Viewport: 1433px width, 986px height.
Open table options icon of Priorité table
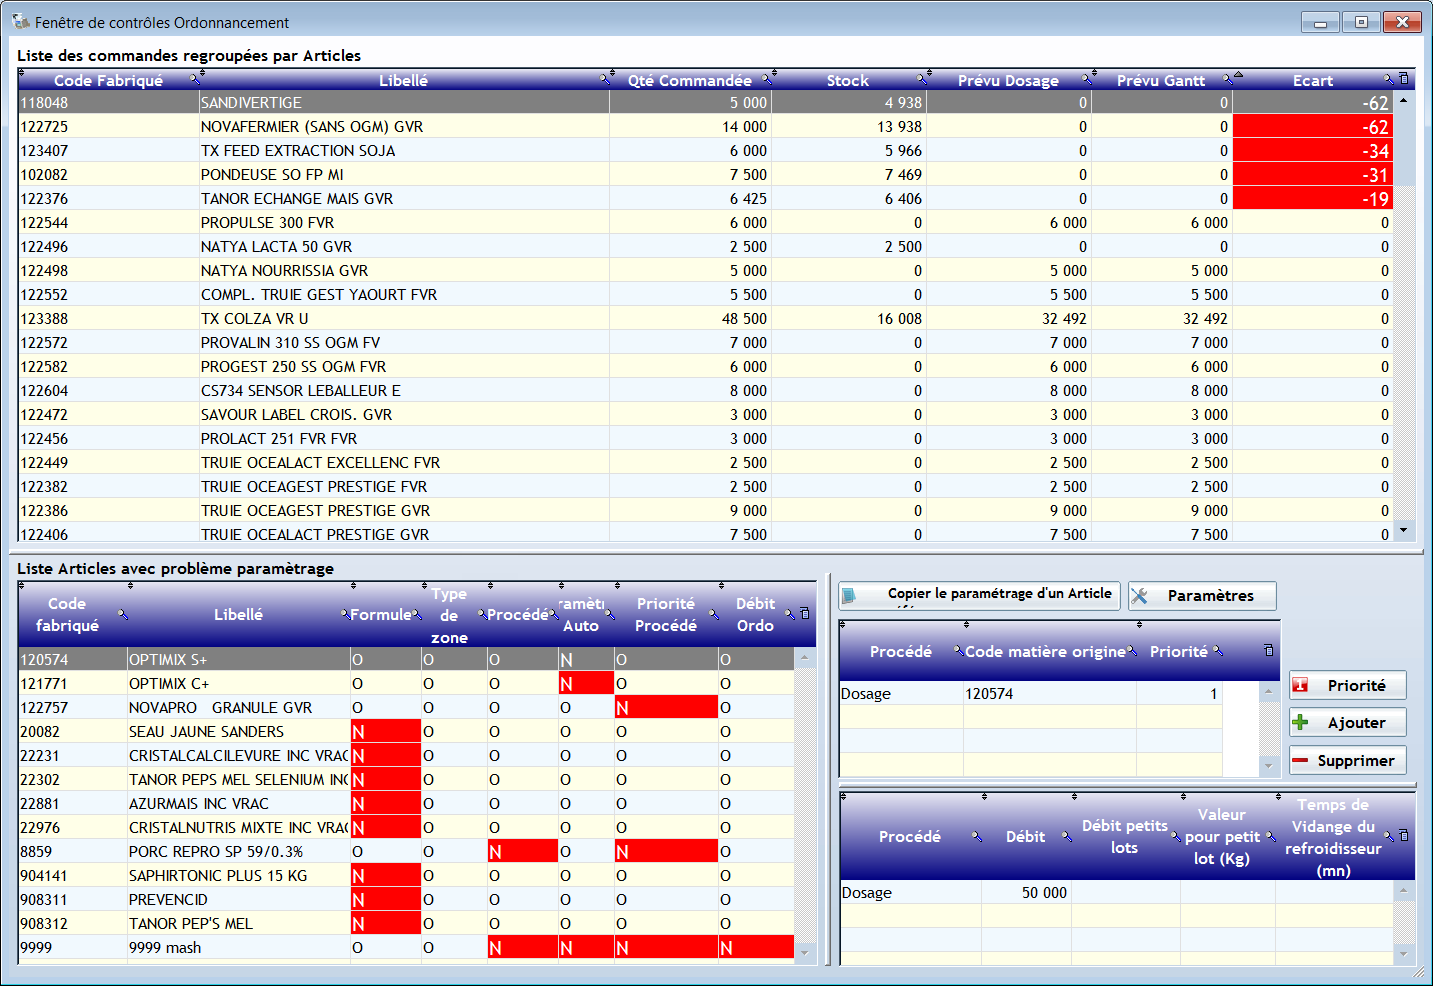(x=1269, y=651)
